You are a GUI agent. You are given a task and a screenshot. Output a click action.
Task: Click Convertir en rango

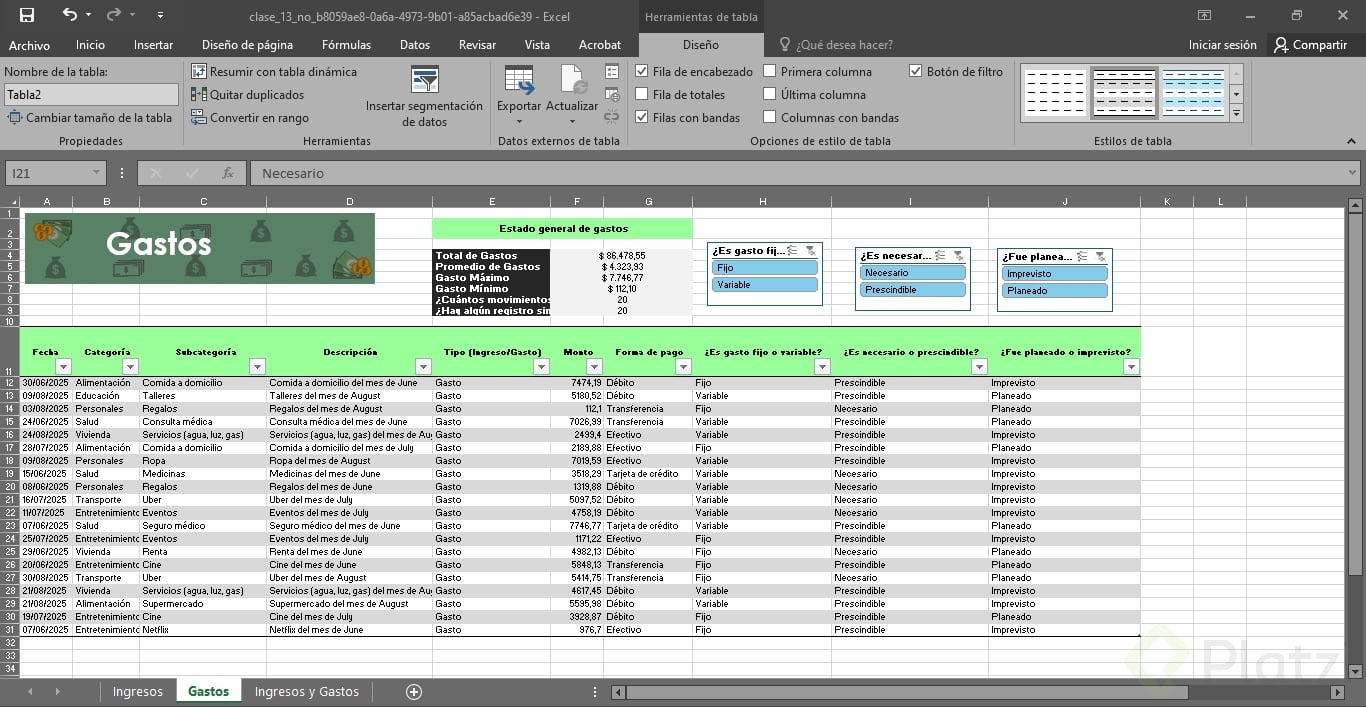pyautogui.click(x=250, y=118)
